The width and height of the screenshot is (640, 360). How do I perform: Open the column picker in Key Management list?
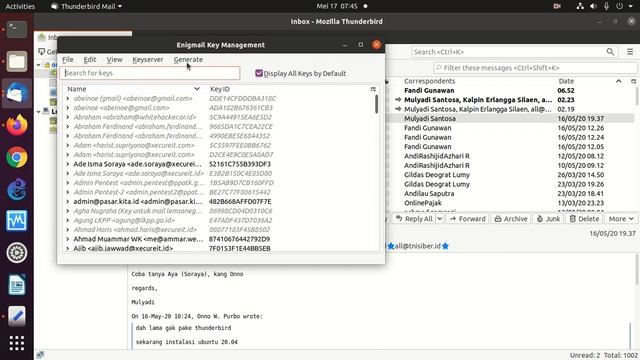373,89
